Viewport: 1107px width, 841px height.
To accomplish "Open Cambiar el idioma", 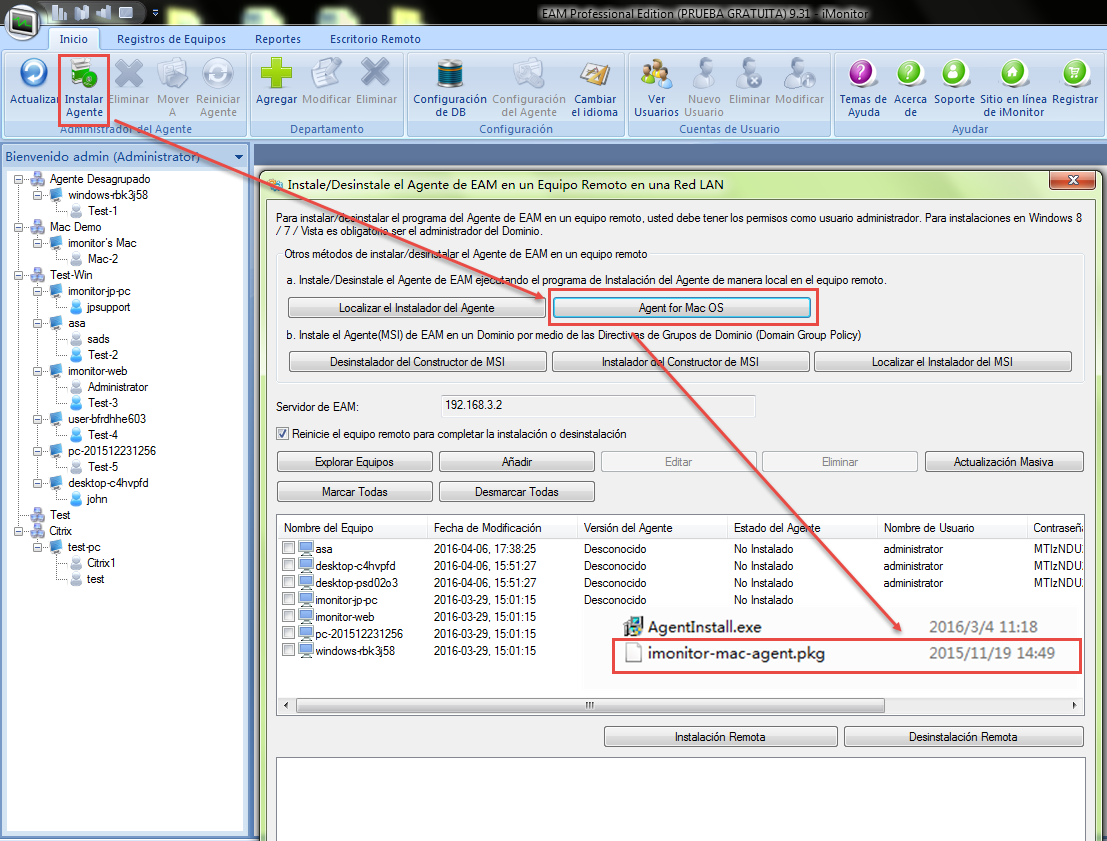I will coord(594,88).
